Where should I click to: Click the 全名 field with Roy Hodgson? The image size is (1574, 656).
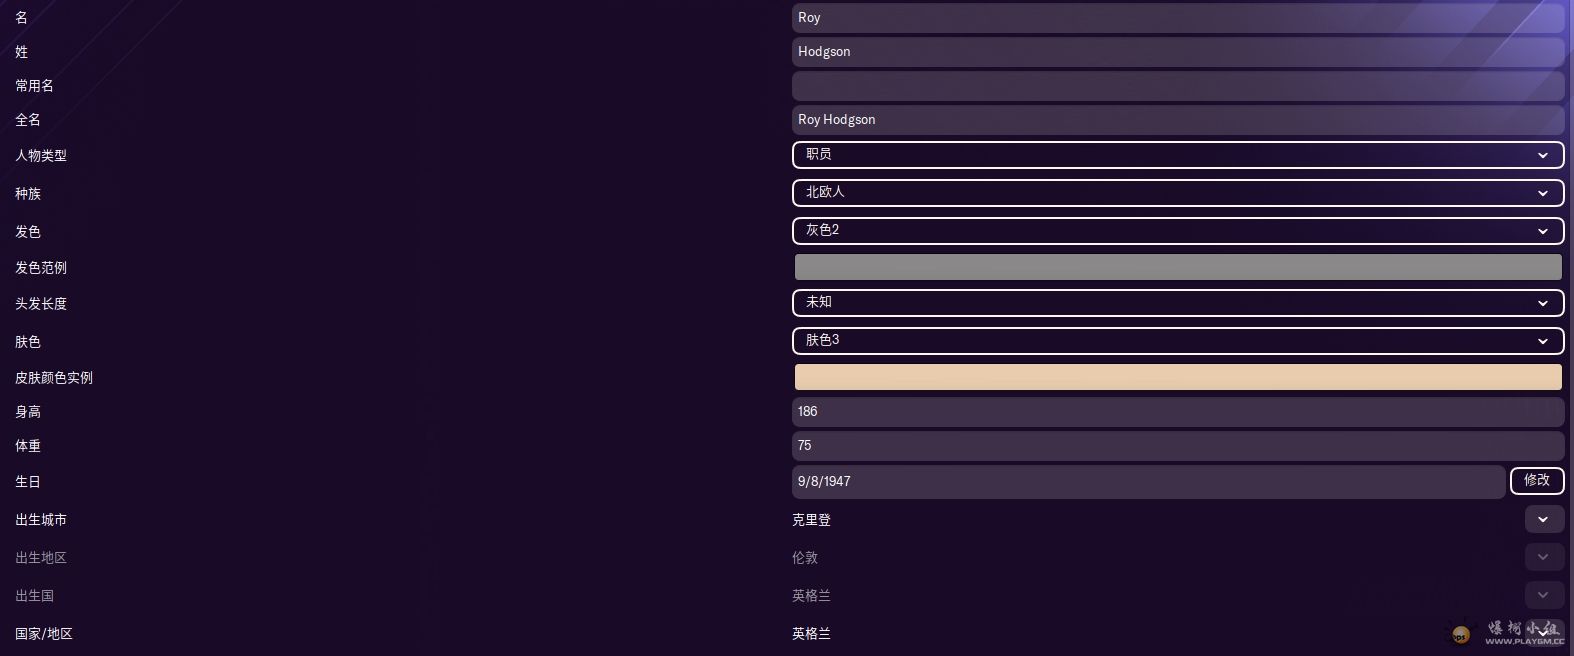click(x=1178, y=120)
